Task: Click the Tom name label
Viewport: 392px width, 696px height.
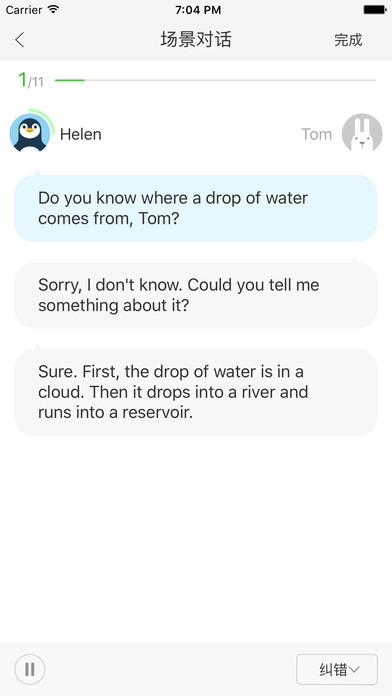Action: coord(317,134)
